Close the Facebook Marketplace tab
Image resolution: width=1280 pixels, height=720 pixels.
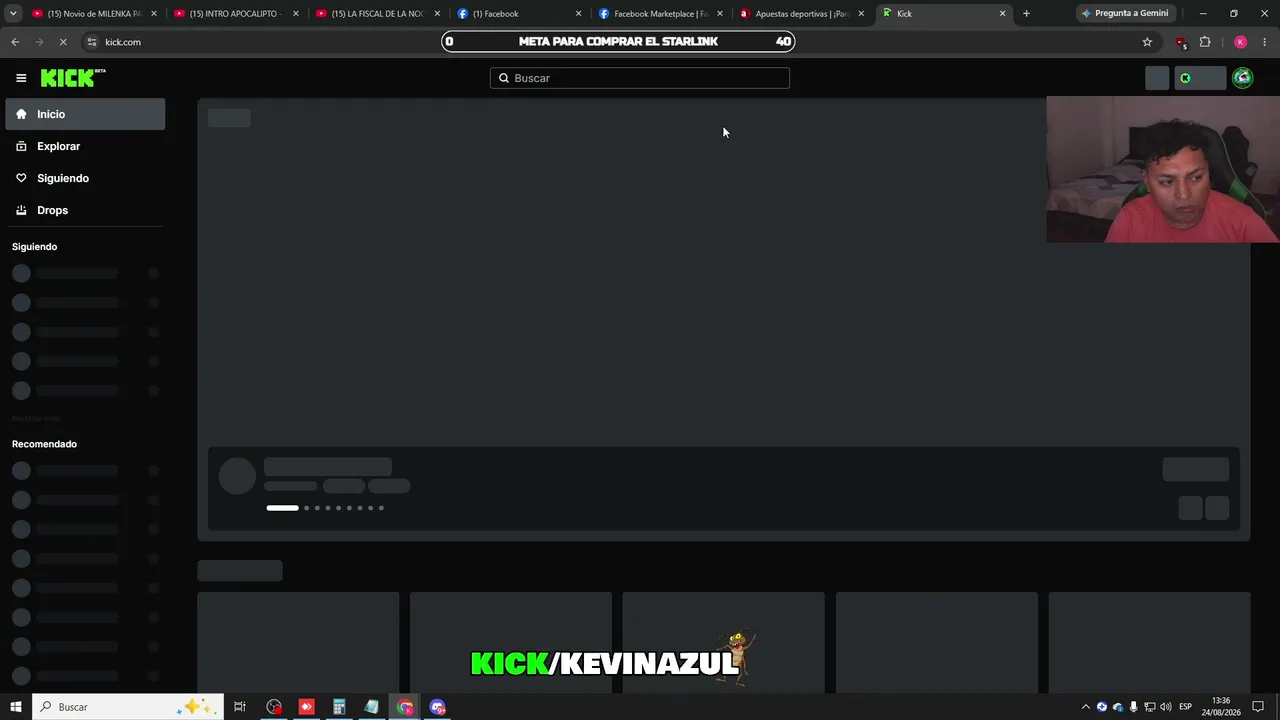(720, 14)
